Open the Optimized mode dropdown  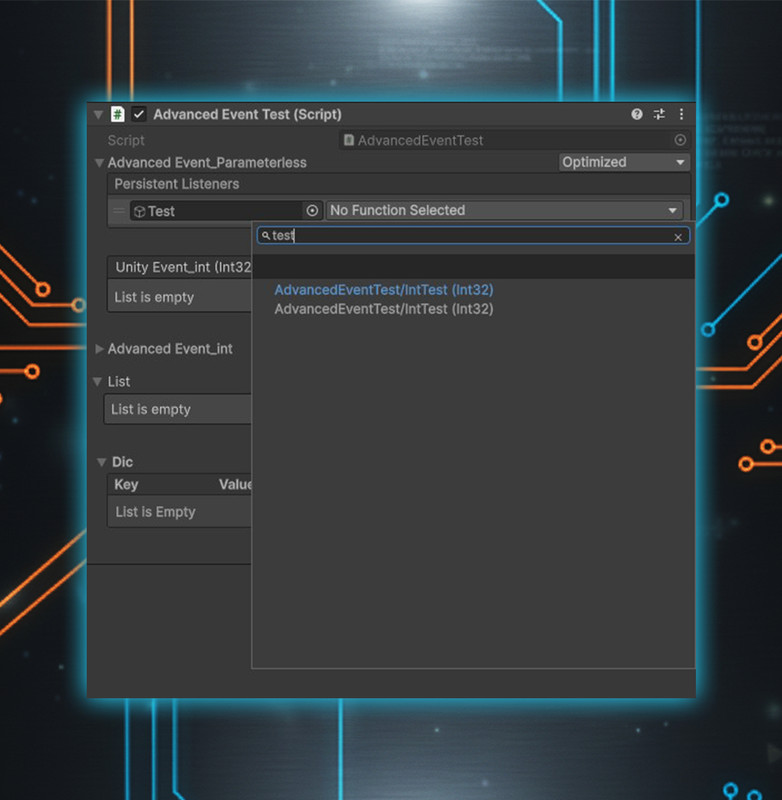pos(624,162)
